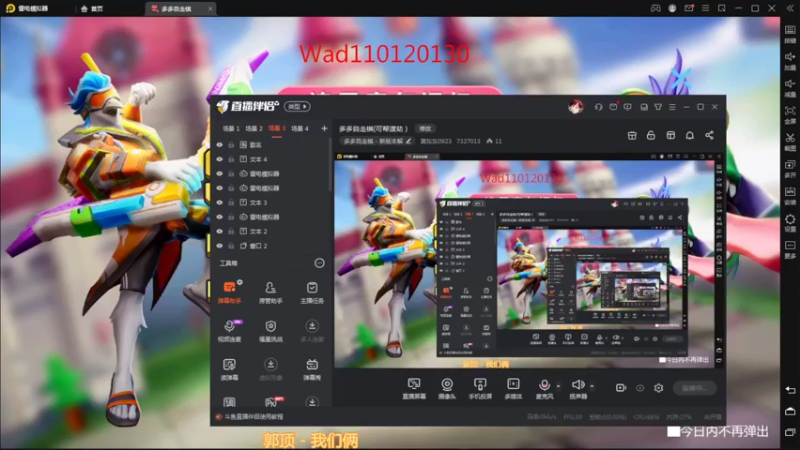Image resolution: width=800 pixels, height=450 pixels.
Task: Toggle visibility of 文本 4 layer
Action: 219,159
